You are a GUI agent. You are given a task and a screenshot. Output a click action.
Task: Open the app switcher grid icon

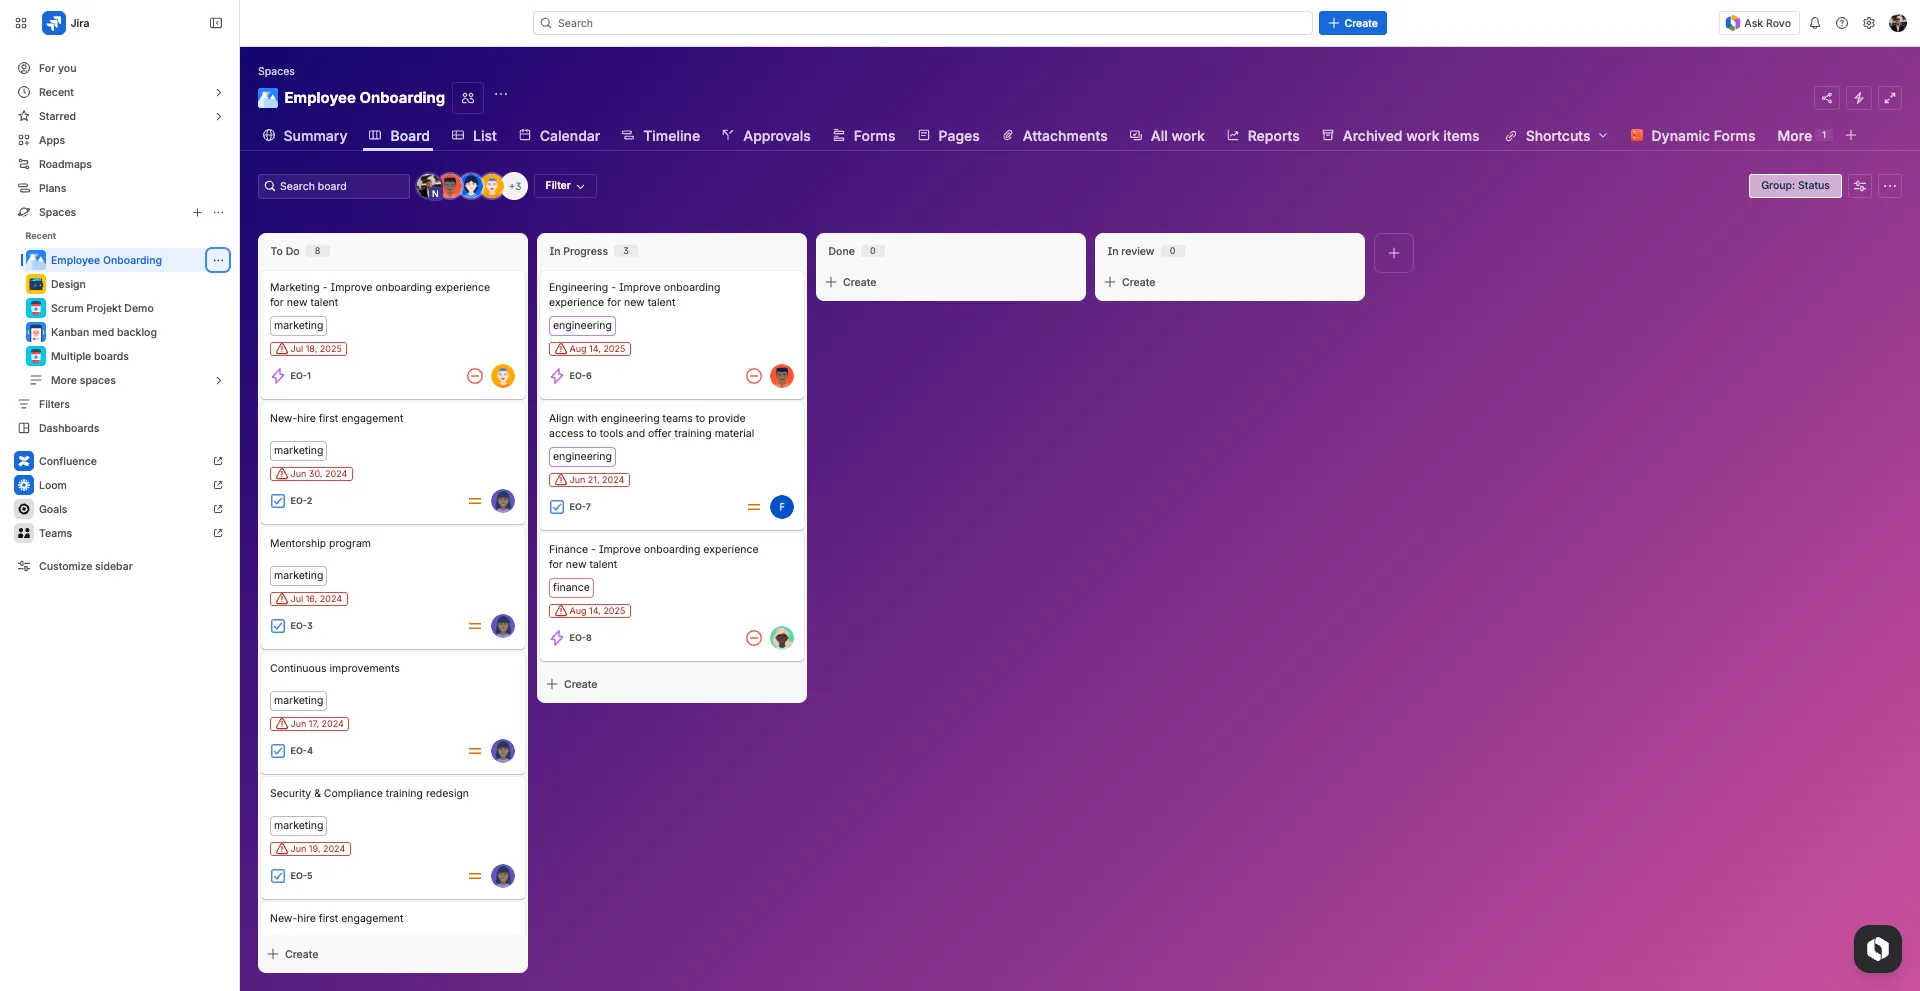[x=21, y=23]
